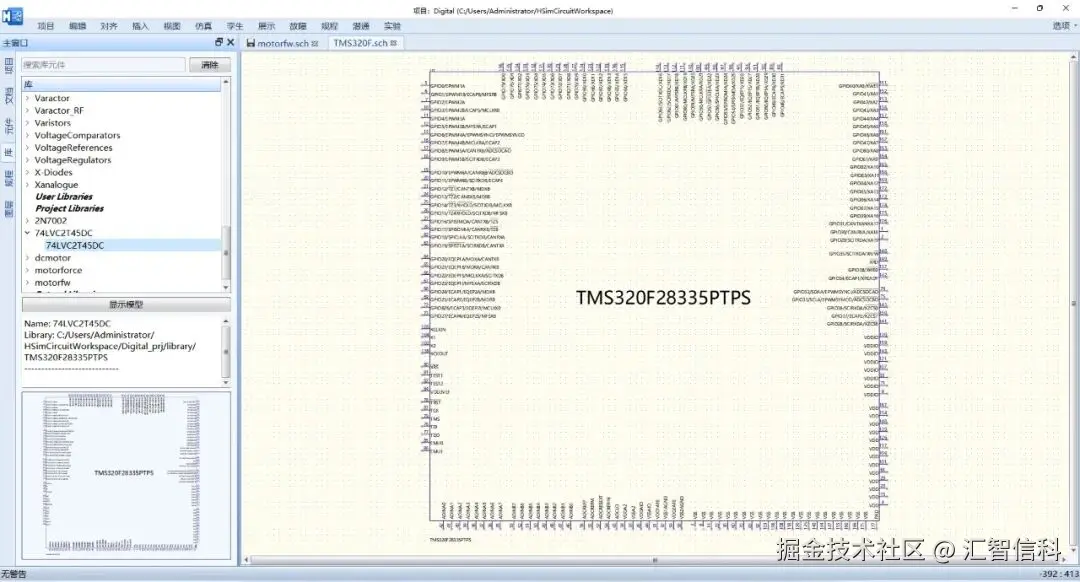Collapse the 74LVC2T45DC parent node
This screenshot has height=582, width=1080.
pos(27,233)
